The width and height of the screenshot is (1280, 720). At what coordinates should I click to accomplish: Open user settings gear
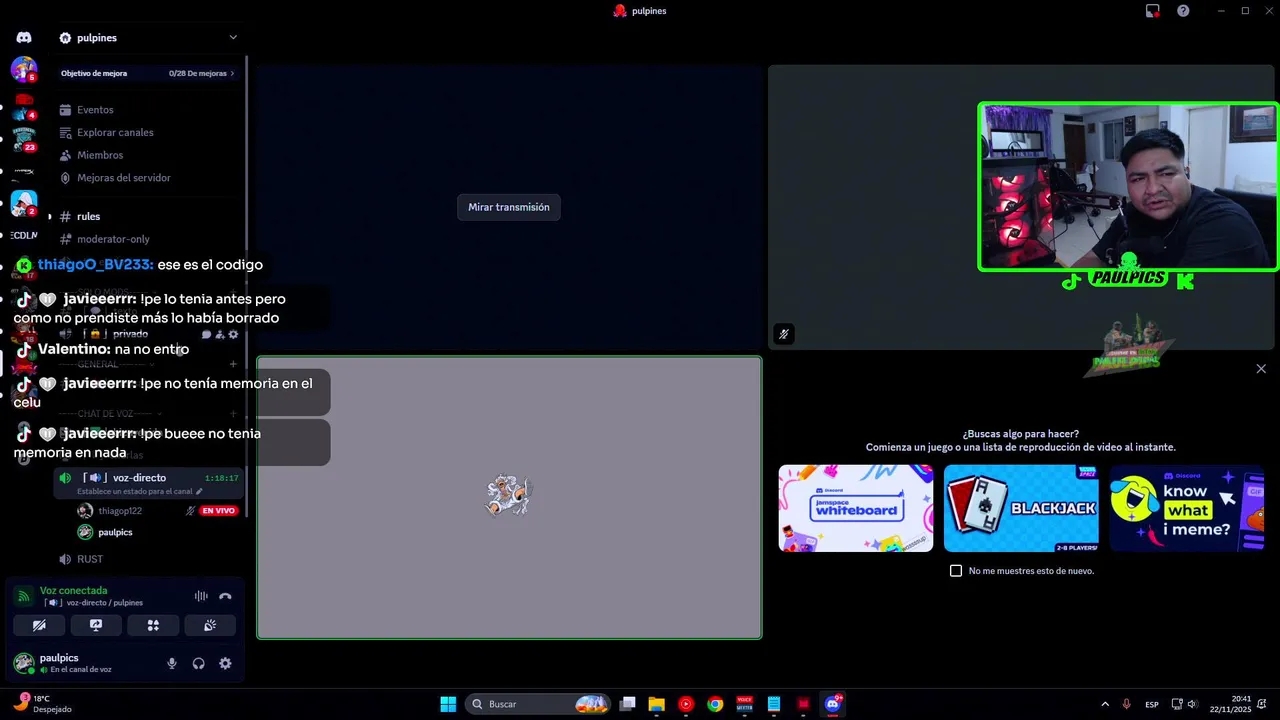coord(225,663)
